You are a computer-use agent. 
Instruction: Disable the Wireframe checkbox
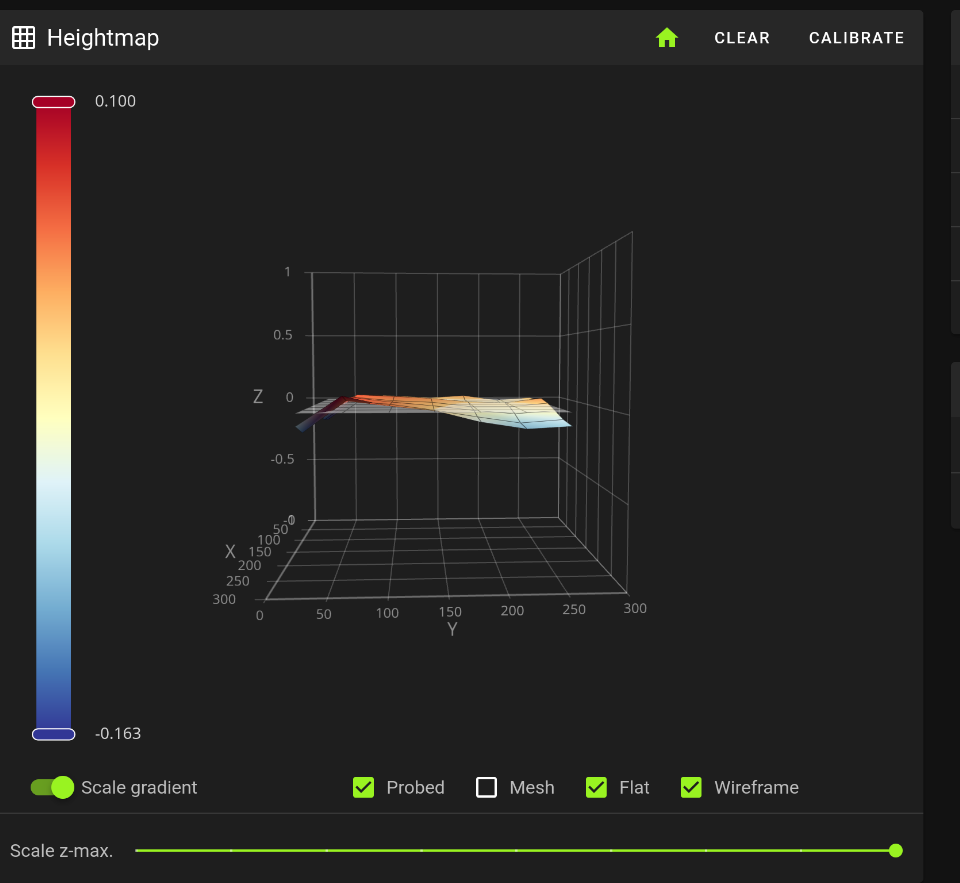coord(691,787)
